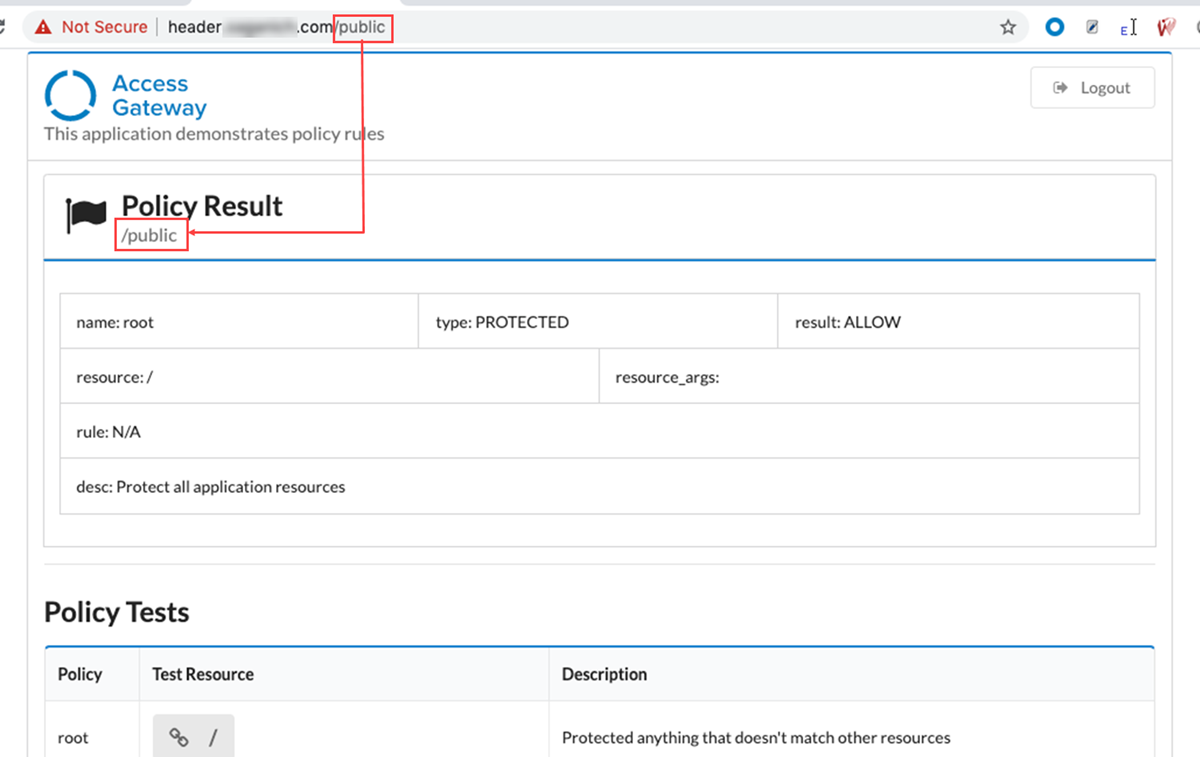Viewport: 1200px width, 757px height.
Task: Click the black flag Policy Result icon
Action: pyautogui.click(x=86, y=214)
